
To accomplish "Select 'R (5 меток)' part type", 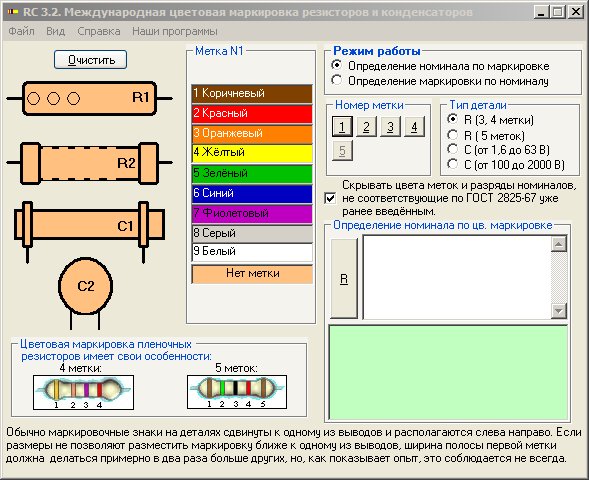I will (486, 135).
